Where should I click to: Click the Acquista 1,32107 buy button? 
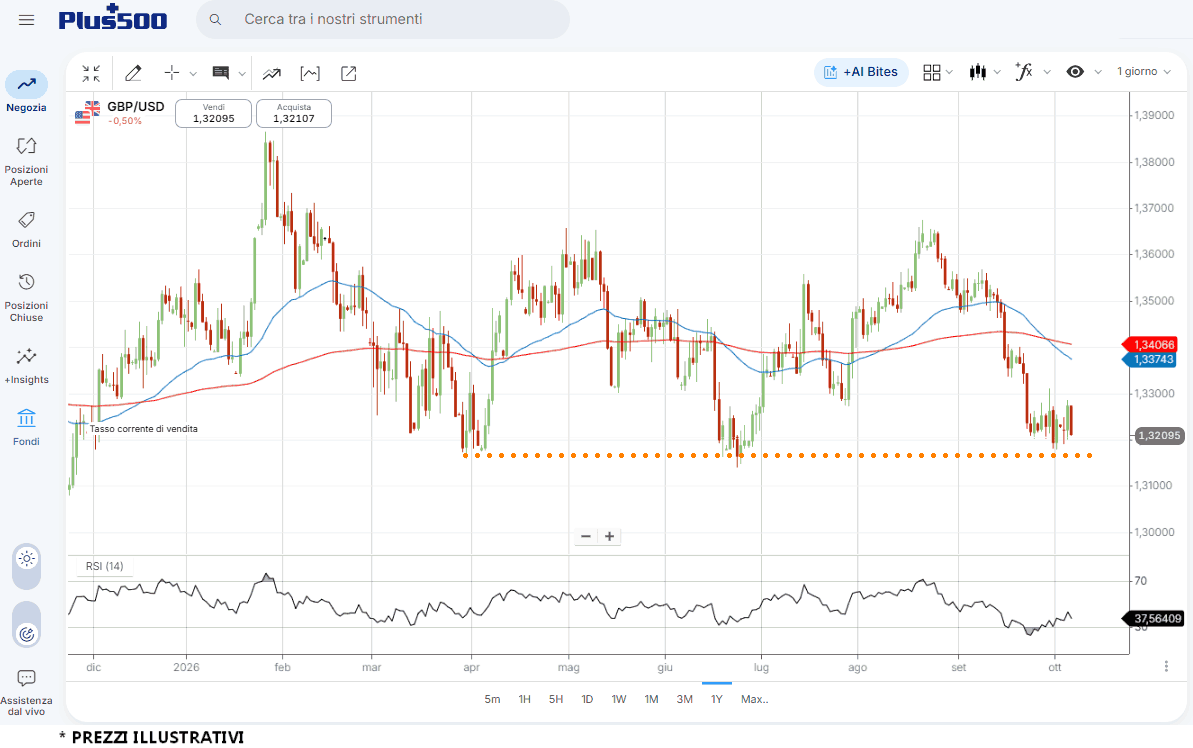pos(294,113)
